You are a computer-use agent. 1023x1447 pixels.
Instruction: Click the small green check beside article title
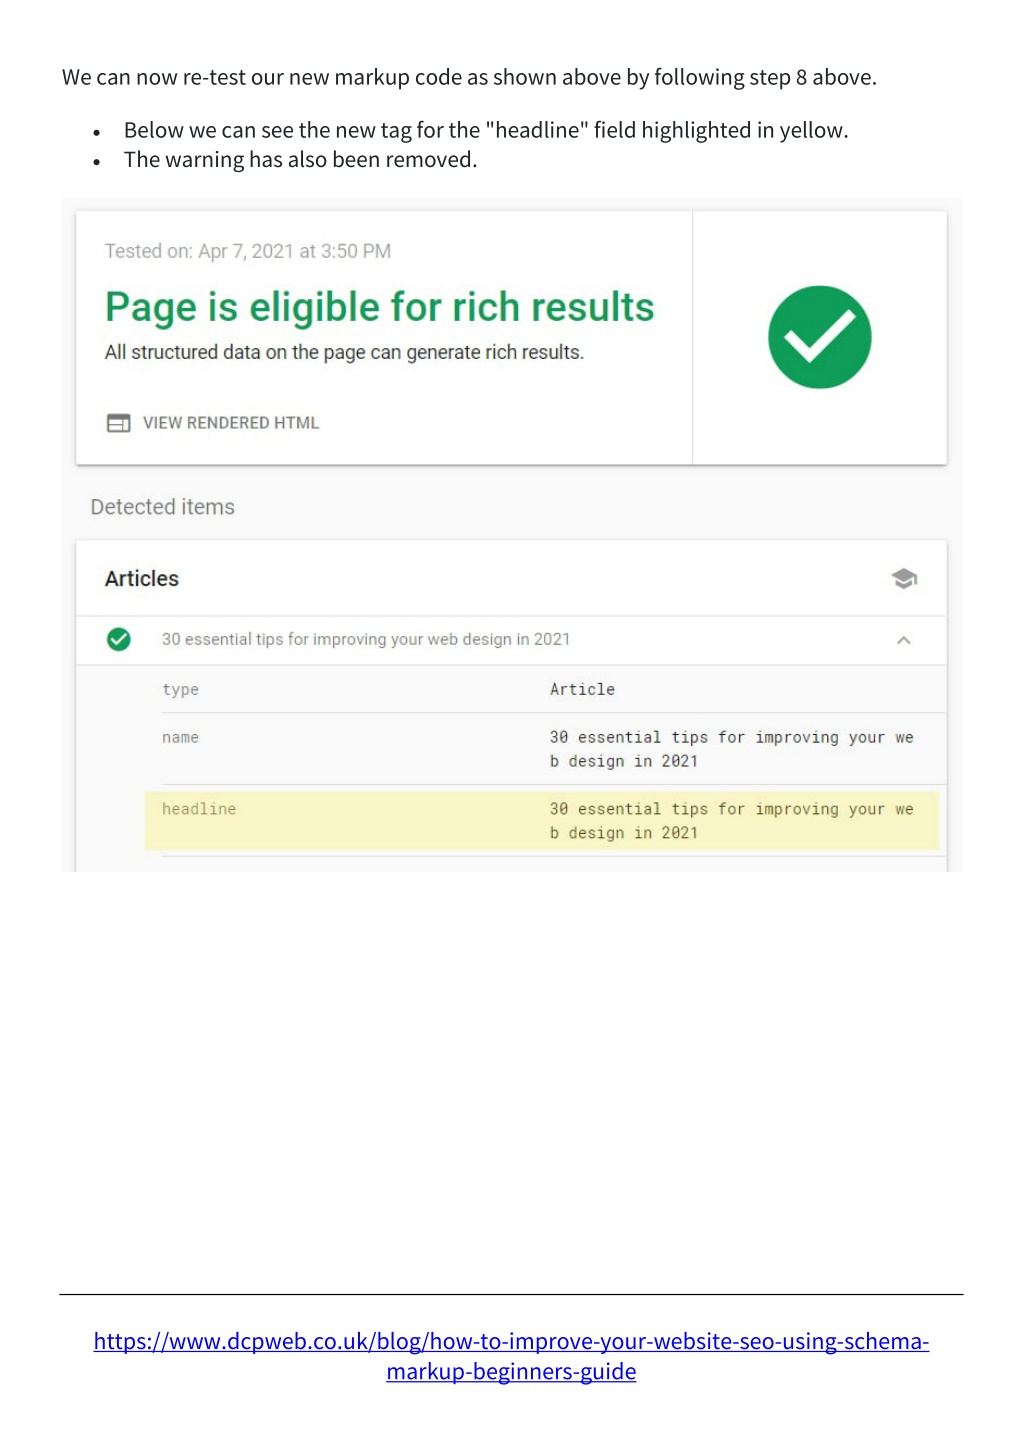tap(119, 639)
